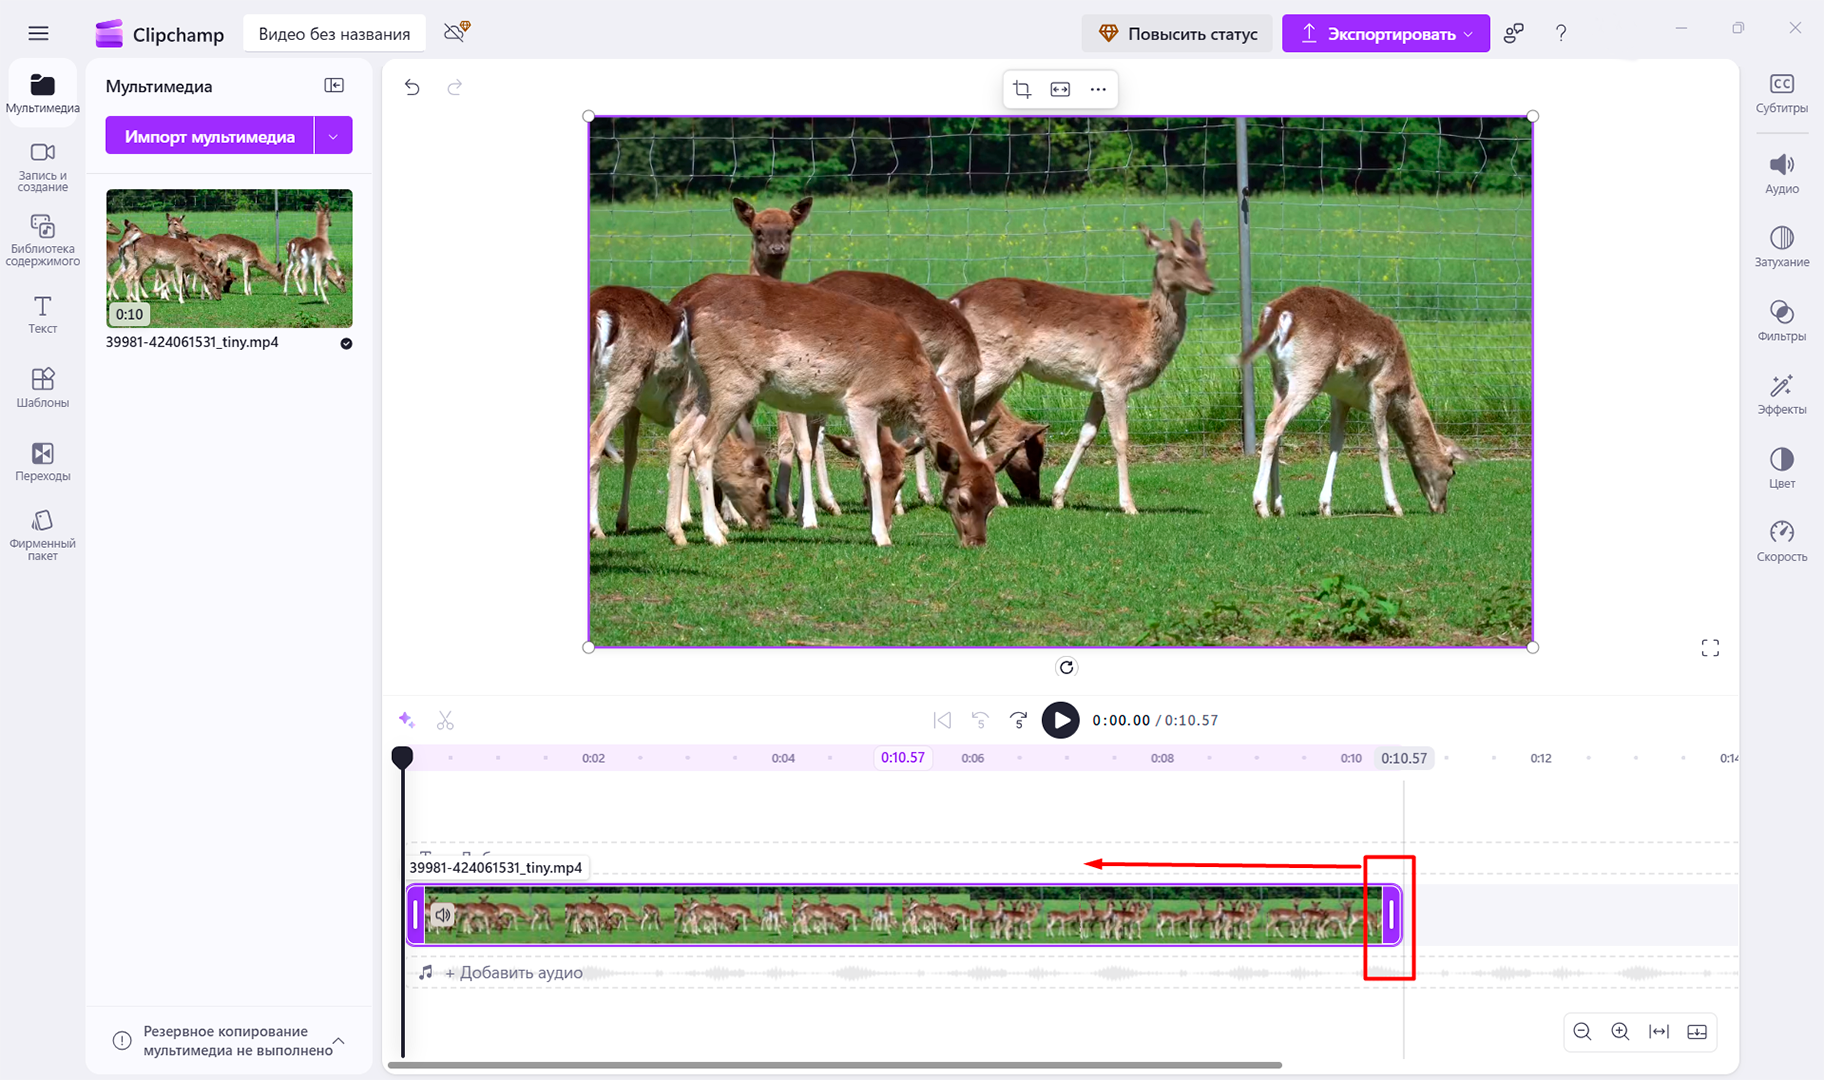
Task: Enter fullscreen preview mode
Action: coord(1710,647)
